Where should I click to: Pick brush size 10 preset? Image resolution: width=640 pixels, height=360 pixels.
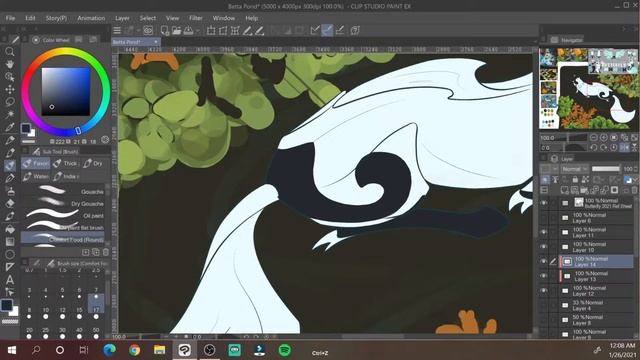[x=46, y=313]
